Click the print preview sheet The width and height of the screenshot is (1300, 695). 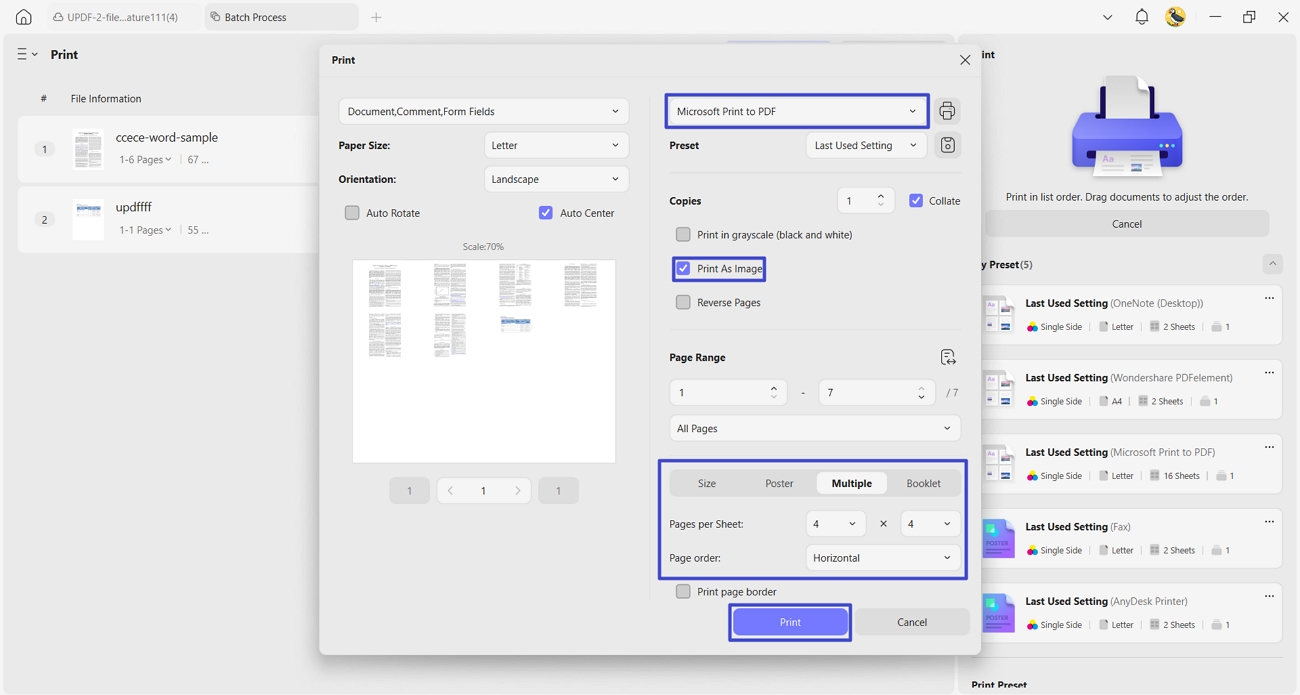pyautogui.click(x=484, y=361)
